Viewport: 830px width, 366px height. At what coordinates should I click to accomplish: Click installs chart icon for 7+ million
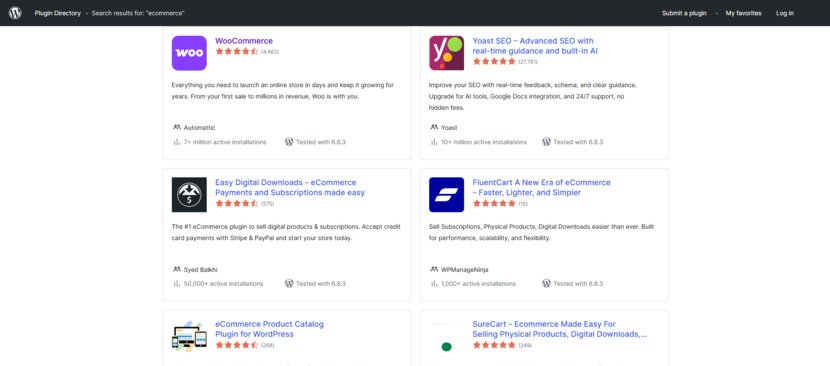pos(176,142)
